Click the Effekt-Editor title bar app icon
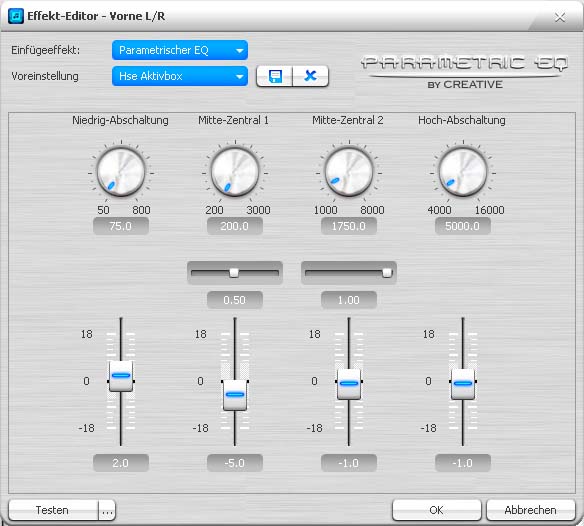This screenshot has width=584, height=526. [x=16, y=16]
